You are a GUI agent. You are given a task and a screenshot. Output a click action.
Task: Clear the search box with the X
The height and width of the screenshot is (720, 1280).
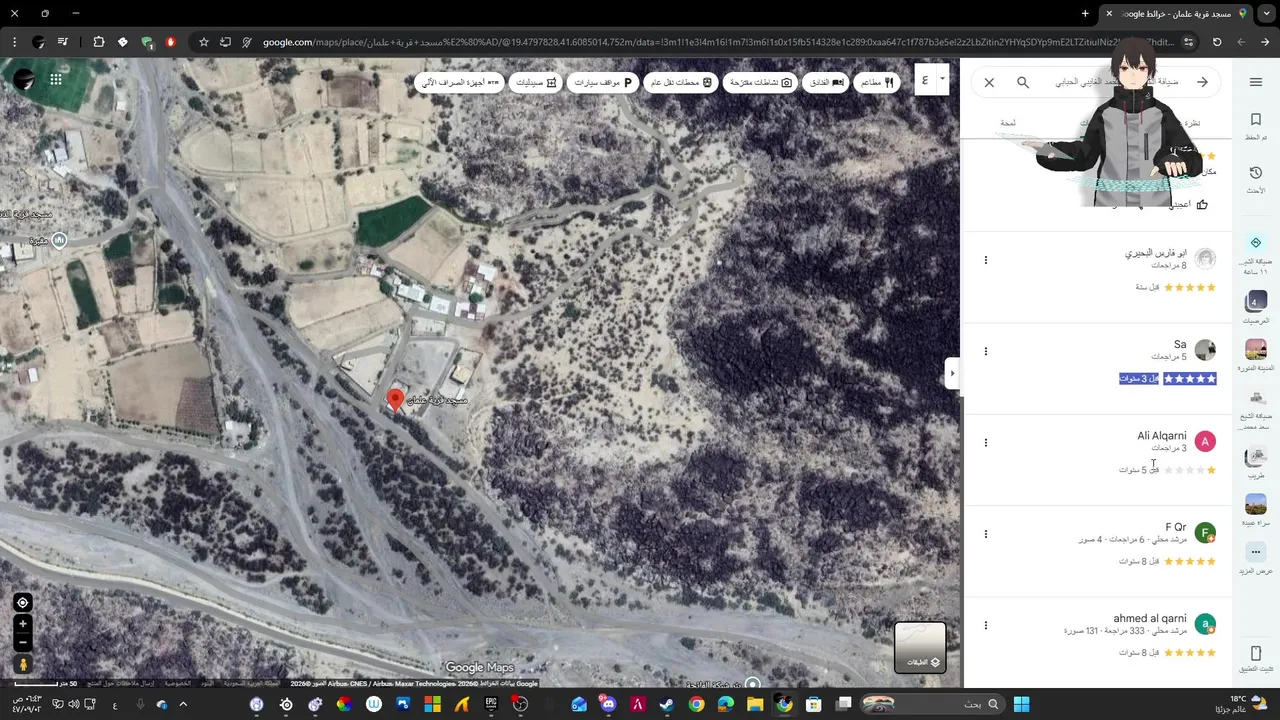click(x=989, y=82)
